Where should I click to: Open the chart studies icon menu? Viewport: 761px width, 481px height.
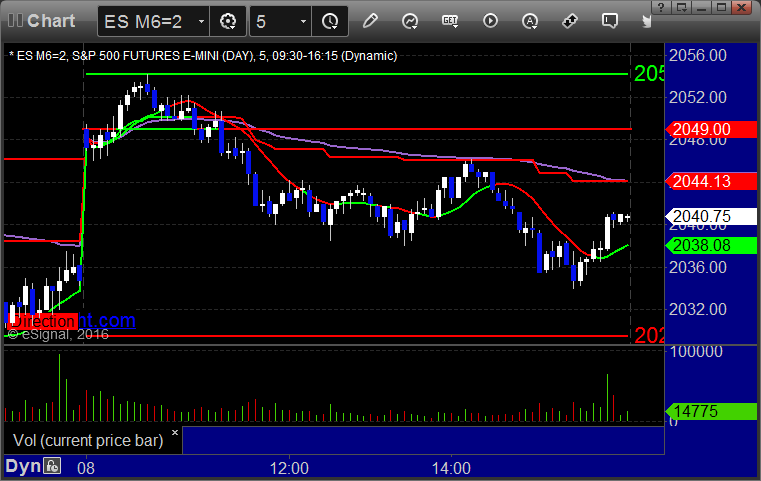[410, 21]
